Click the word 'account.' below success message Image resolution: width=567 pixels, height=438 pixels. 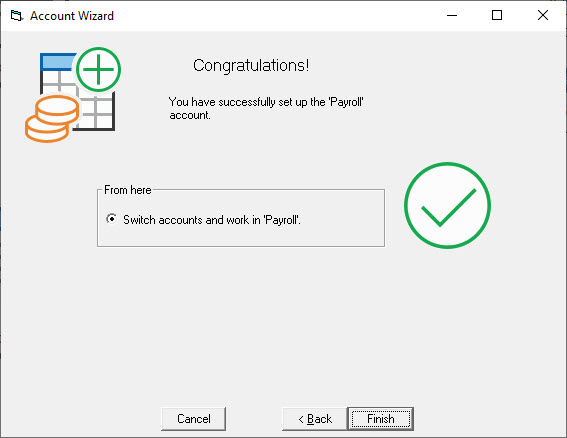coord(190,115)
